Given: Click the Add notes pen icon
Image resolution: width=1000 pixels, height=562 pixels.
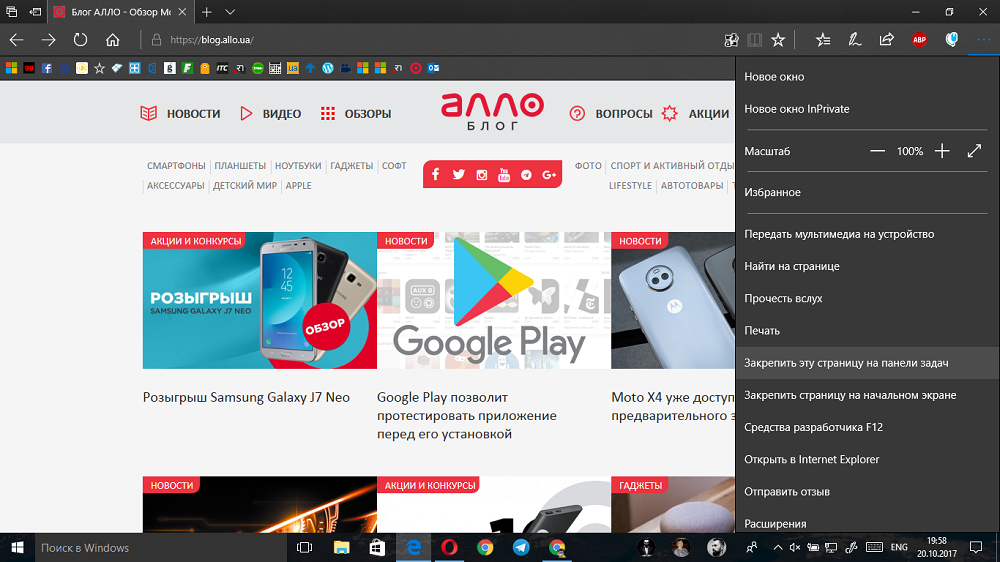Looking at the screenshot, I should click(855, 40).
